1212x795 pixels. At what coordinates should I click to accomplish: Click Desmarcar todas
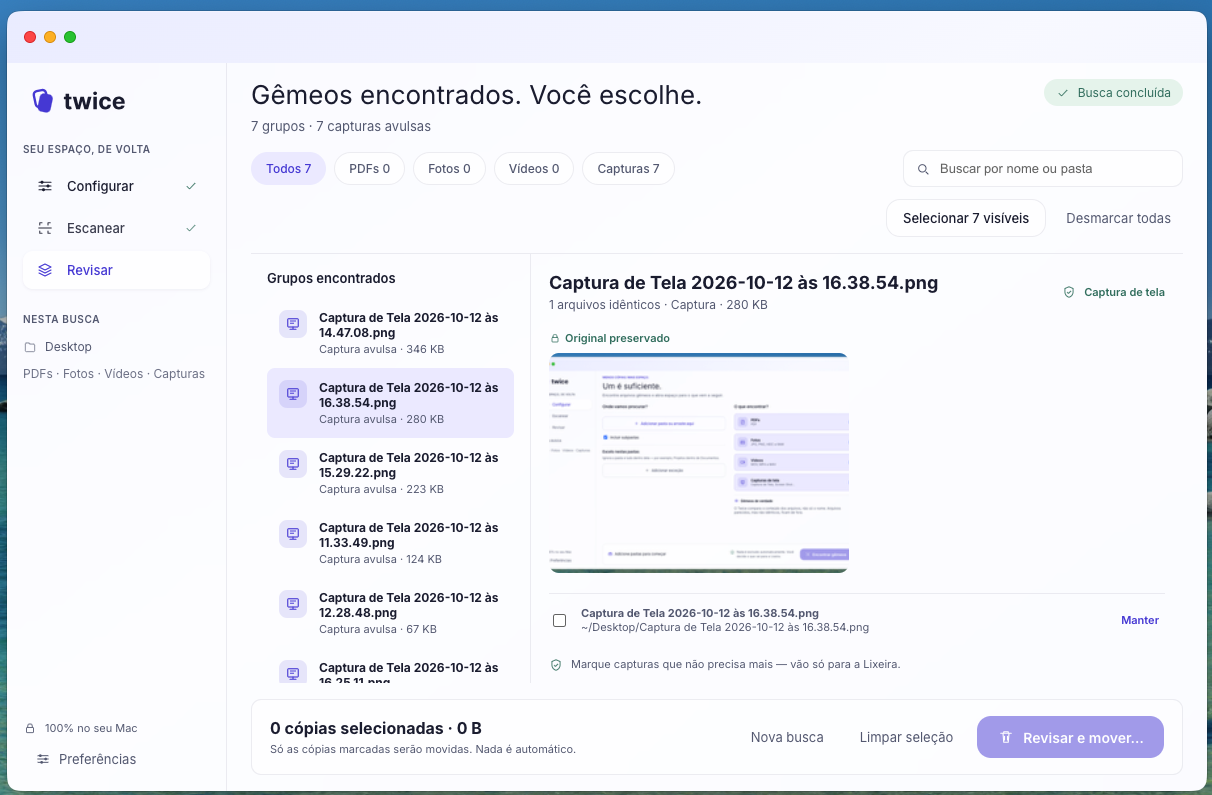pyautogui.click(x=1118, y=218)
